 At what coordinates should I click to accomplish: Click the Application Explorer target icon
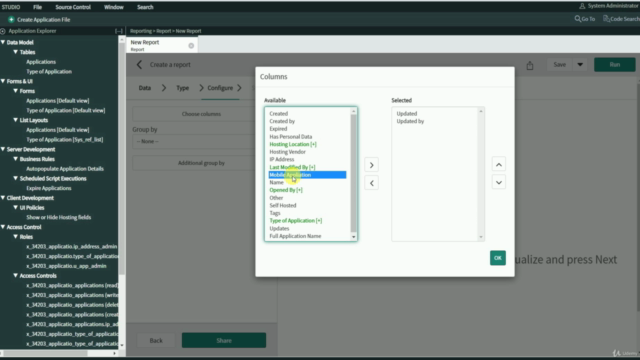(3, 31)
